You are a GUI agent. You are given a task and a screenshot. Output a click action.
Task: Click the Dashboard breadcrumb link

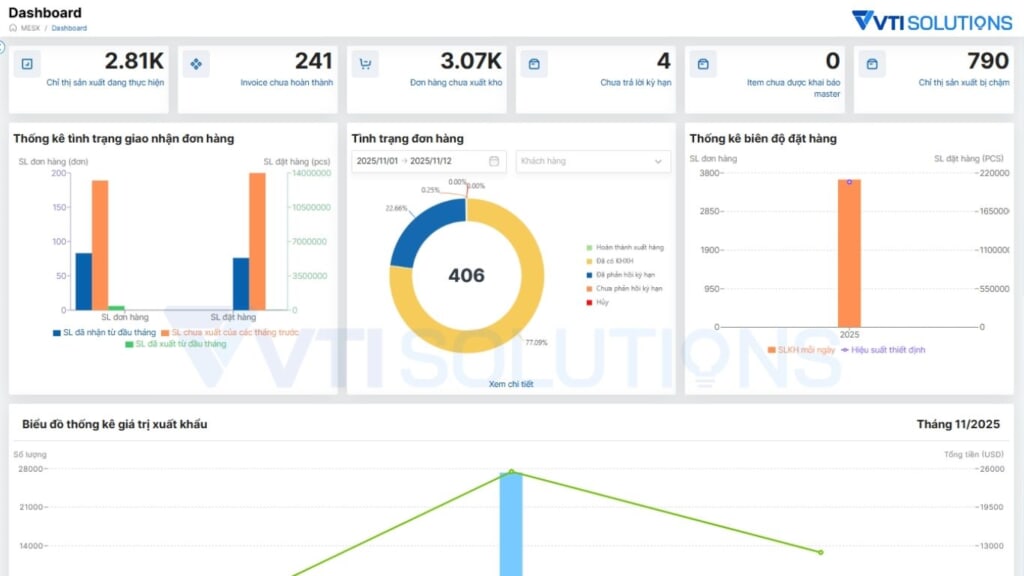pyautogui.click(x=69, y=28)
